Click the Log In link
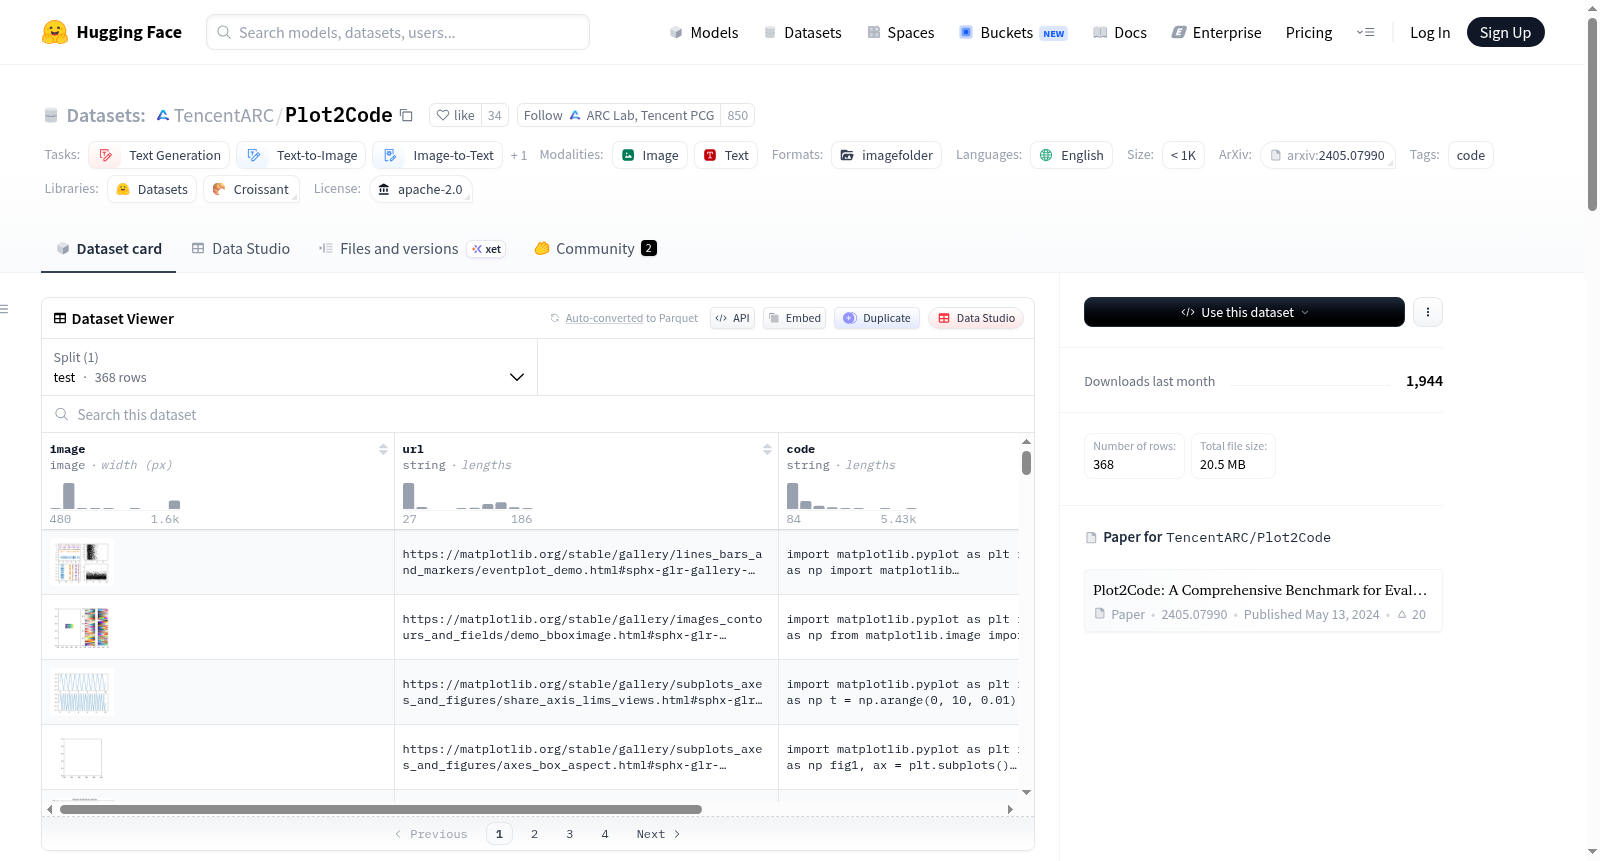Viewport: 1600px width, 861px height. click(x=1430, y=32)
